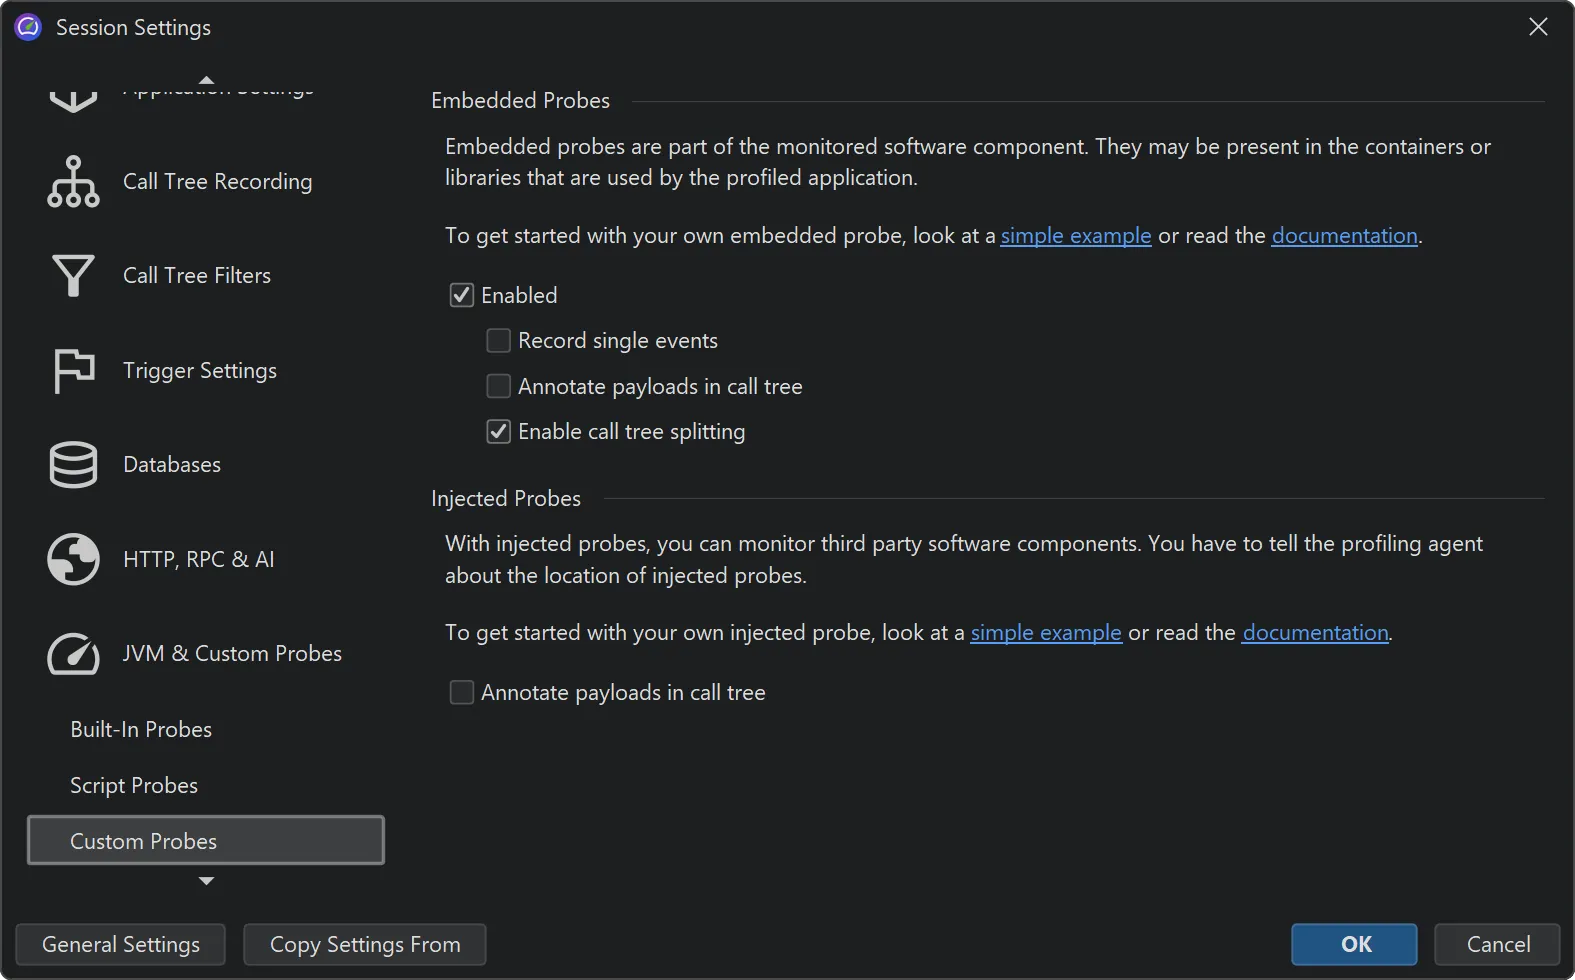This screenshot has width=1575, height=980.
Task: Click the HTTP, RPC & AI globe icon
Action: point(73,559)
